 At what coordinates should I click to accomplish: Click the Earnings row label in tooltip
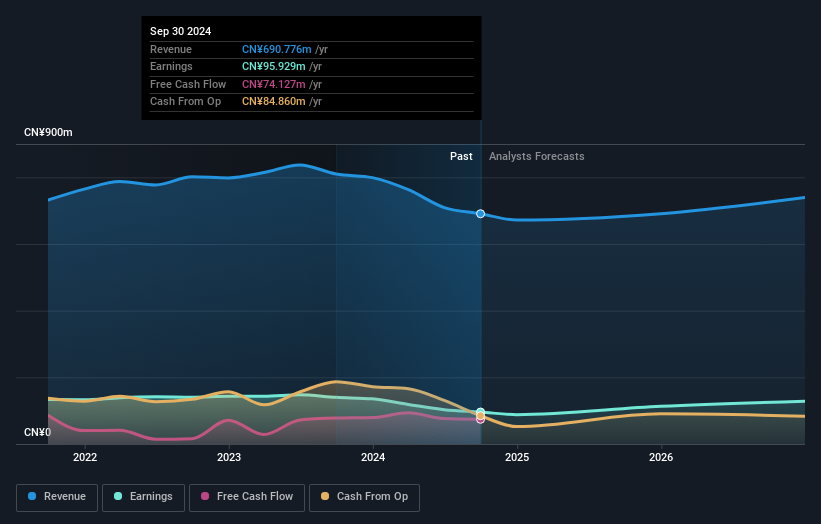(171, 66)
